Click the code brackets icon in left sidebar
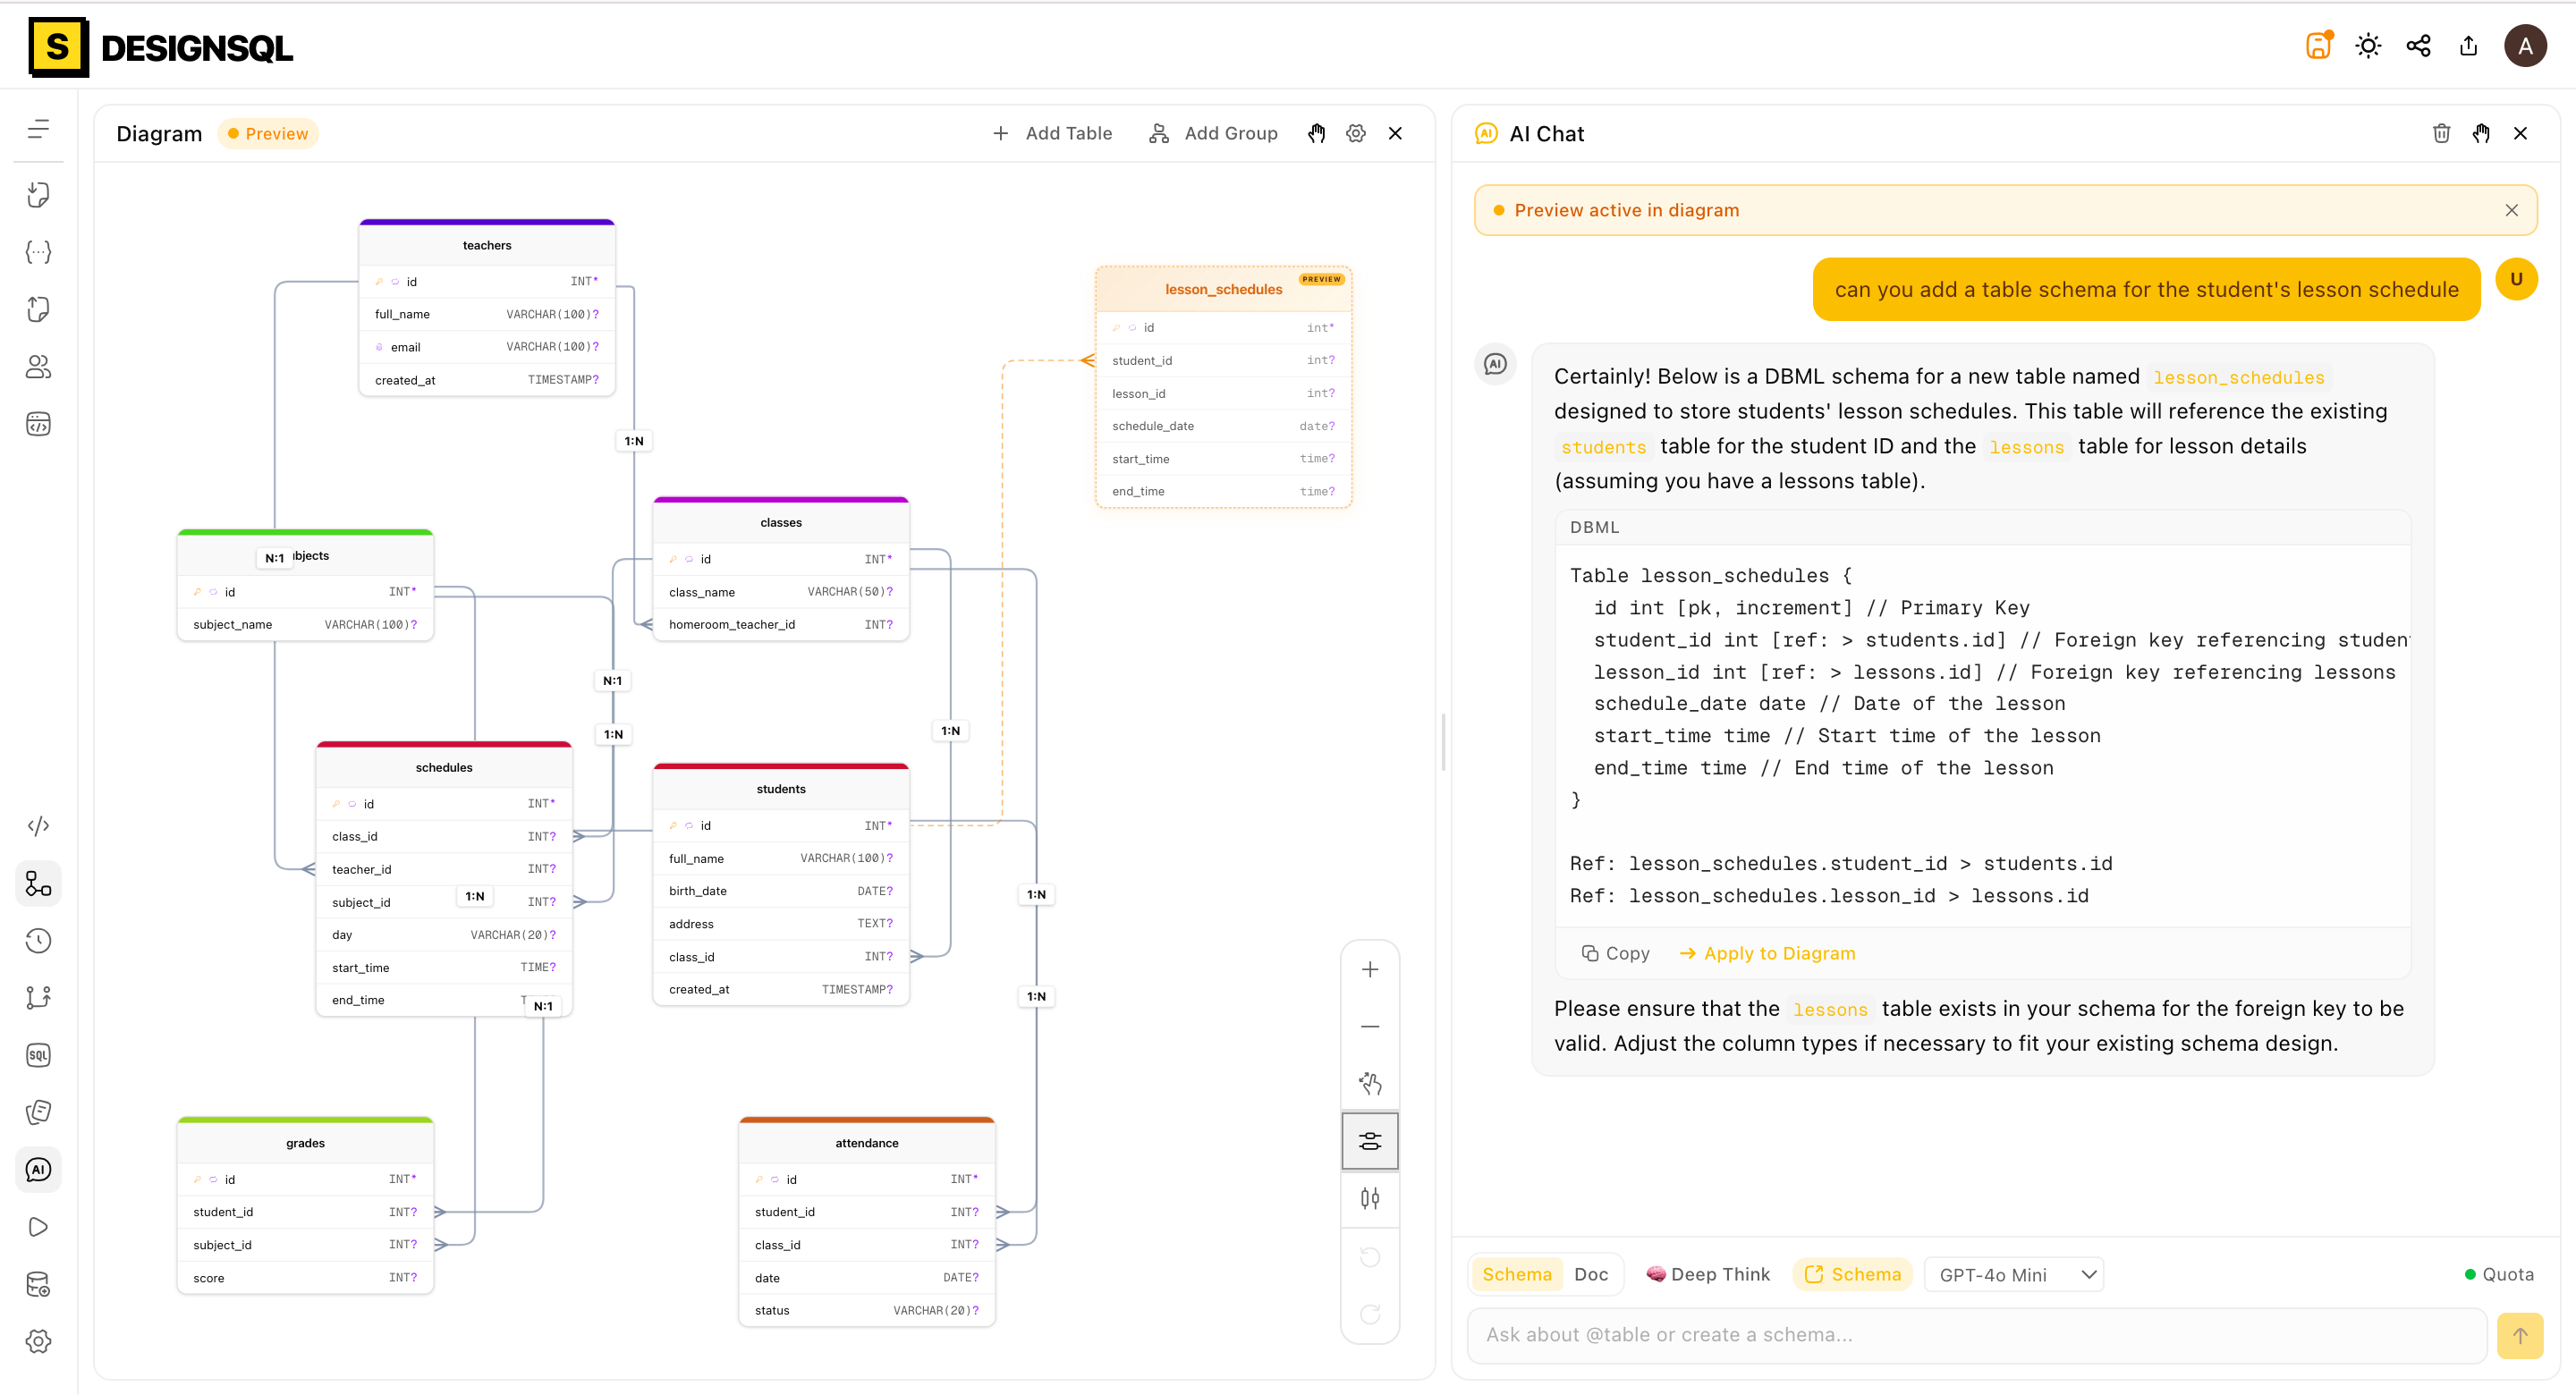 [x=38, y=826]
